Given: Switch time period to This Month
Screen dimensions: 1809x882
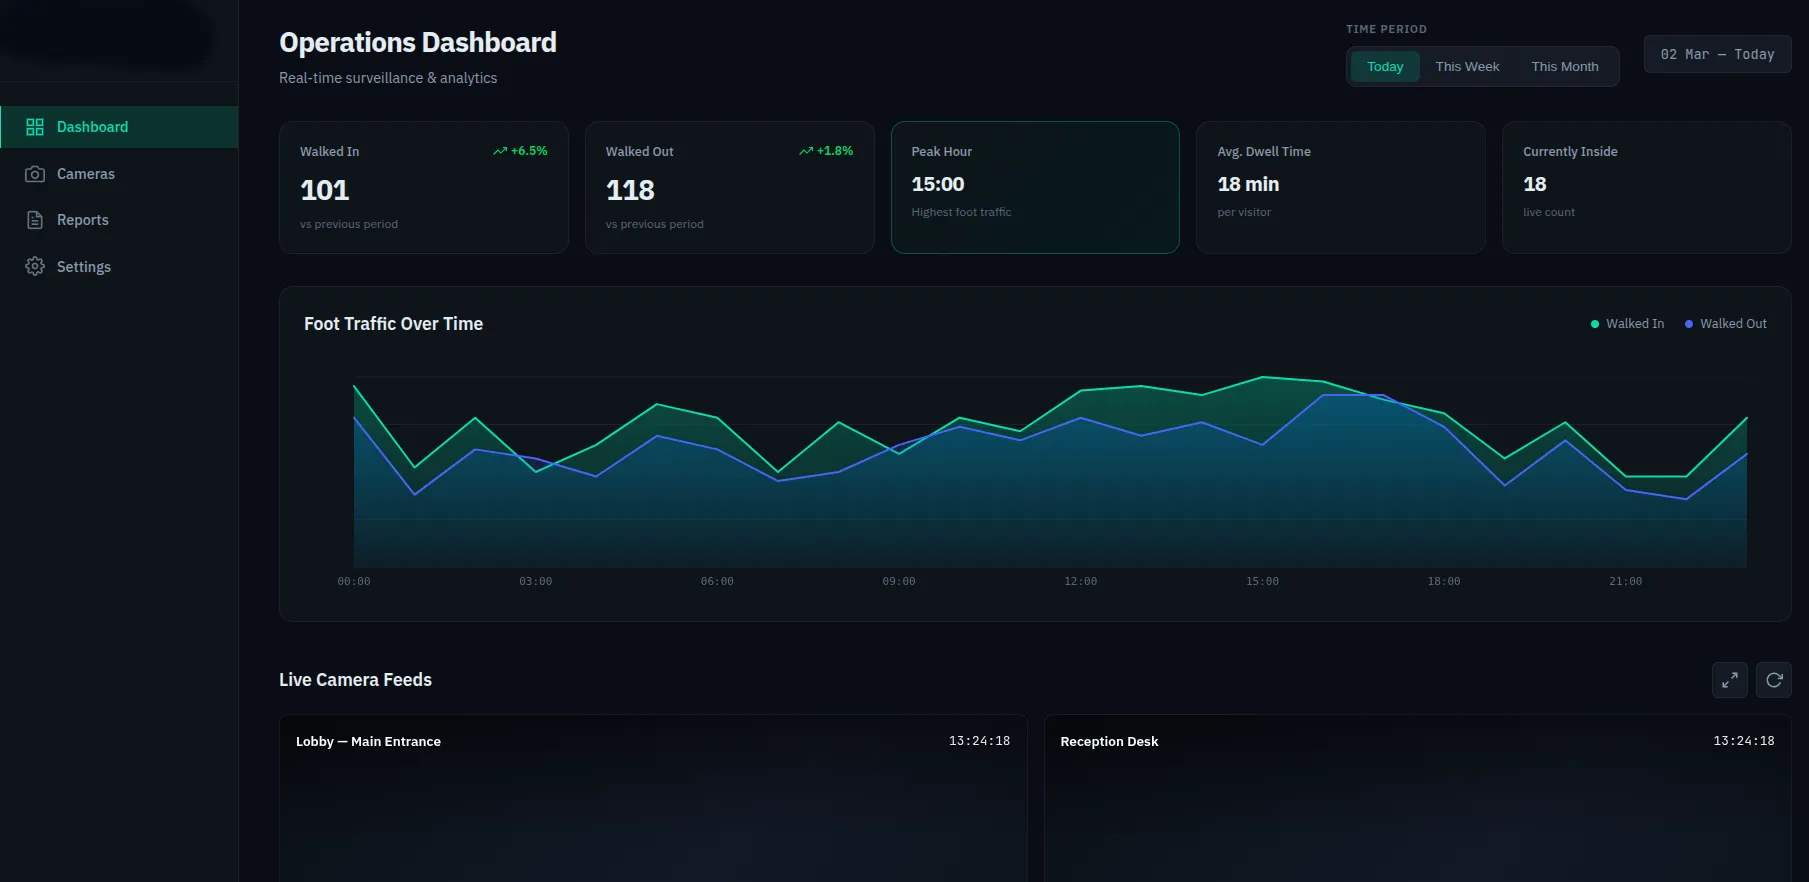Looking at the screenshot, I should (1564, 67).
